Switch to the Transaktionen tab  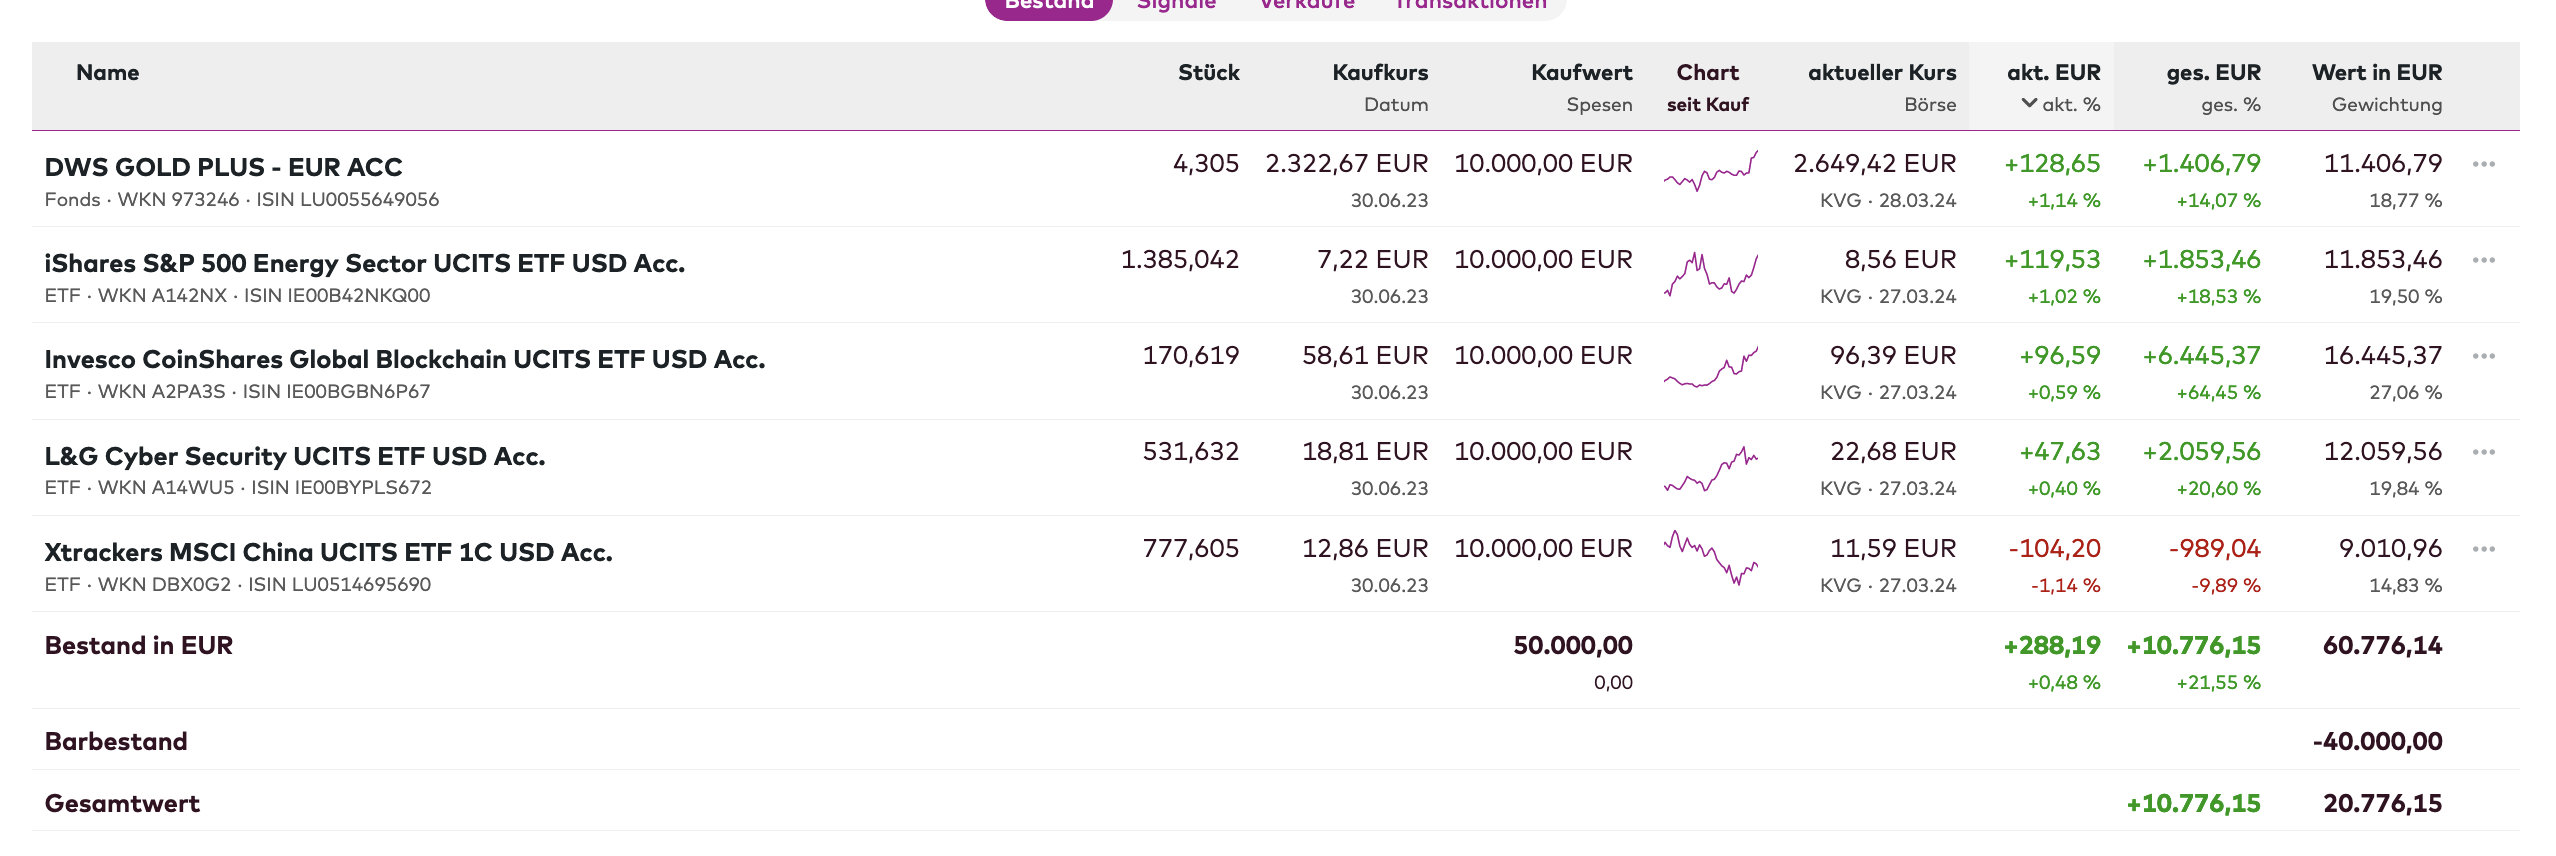pos(1469,5)
